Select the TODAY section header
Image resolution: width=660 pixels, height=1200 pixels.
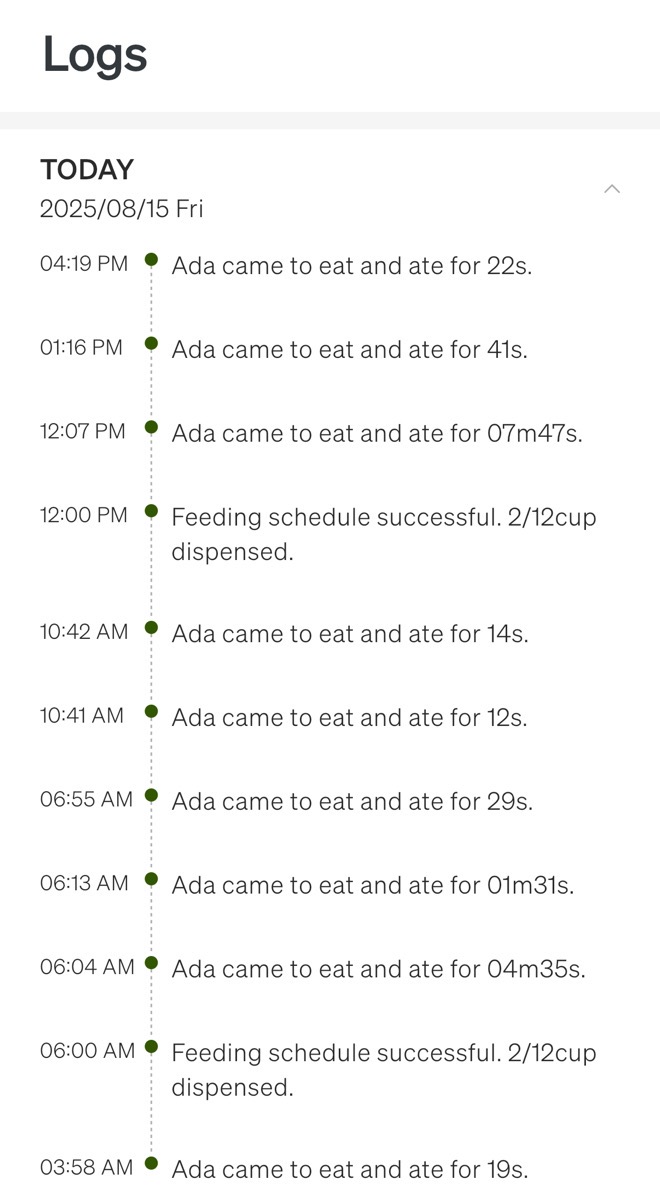(x=87, y=169)
